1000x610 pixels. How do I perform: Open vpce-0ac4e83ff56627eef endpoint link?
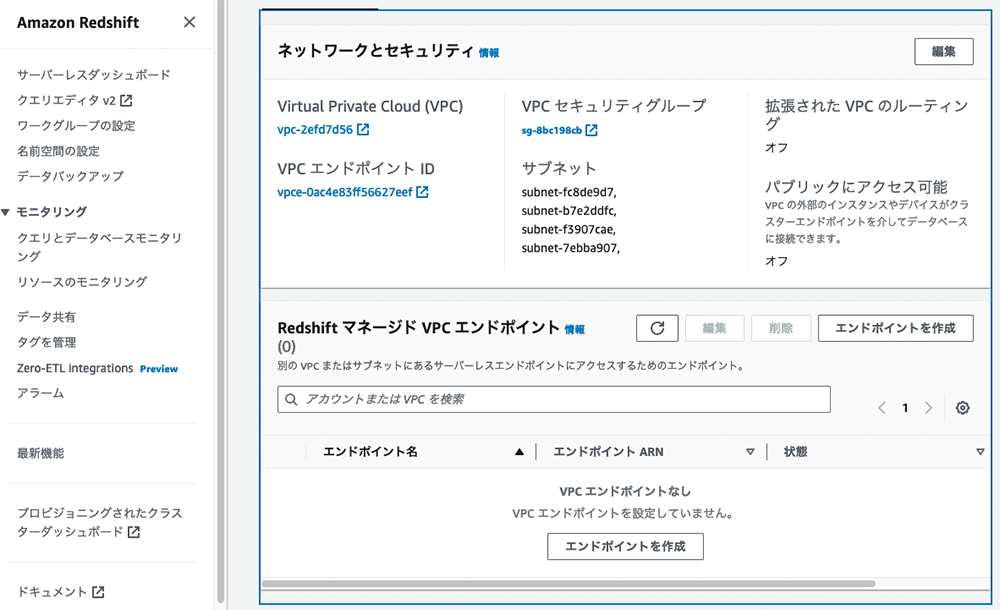(x=345, y=192)
